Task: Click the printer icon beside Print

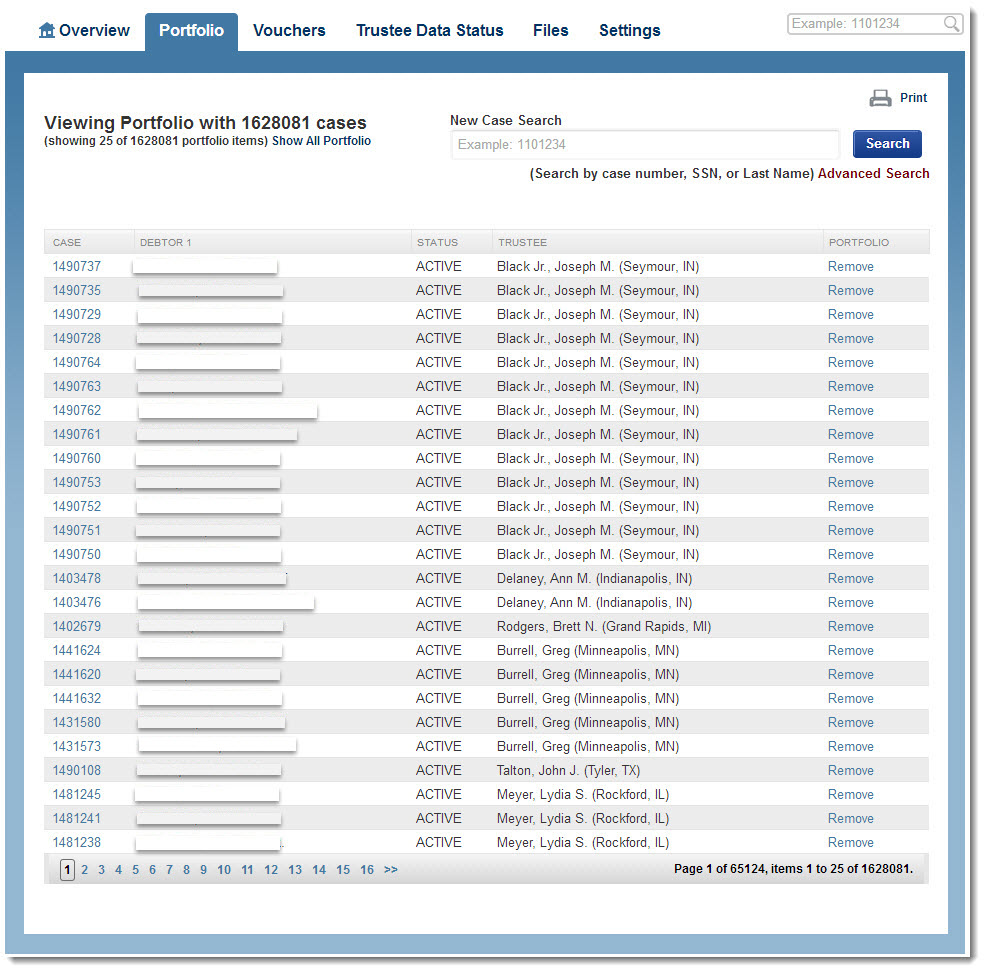Action: (880, 98)
